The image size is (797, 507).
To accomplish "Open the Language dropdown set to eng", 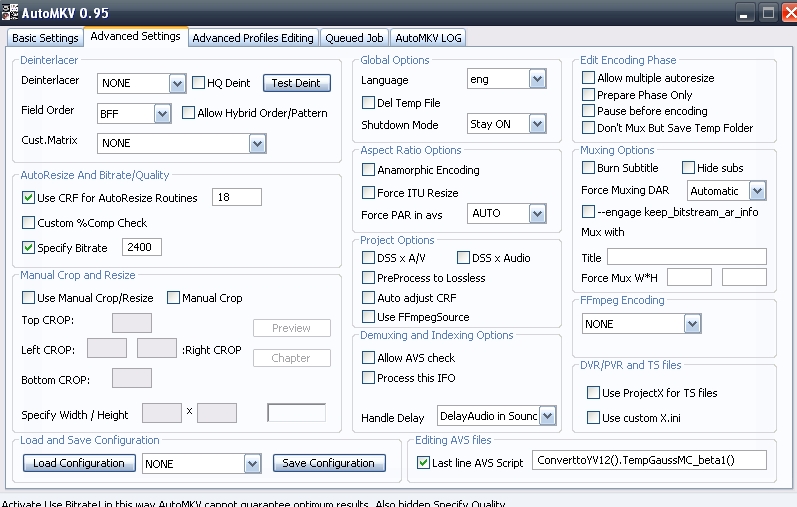I will (x=537, y=79).
